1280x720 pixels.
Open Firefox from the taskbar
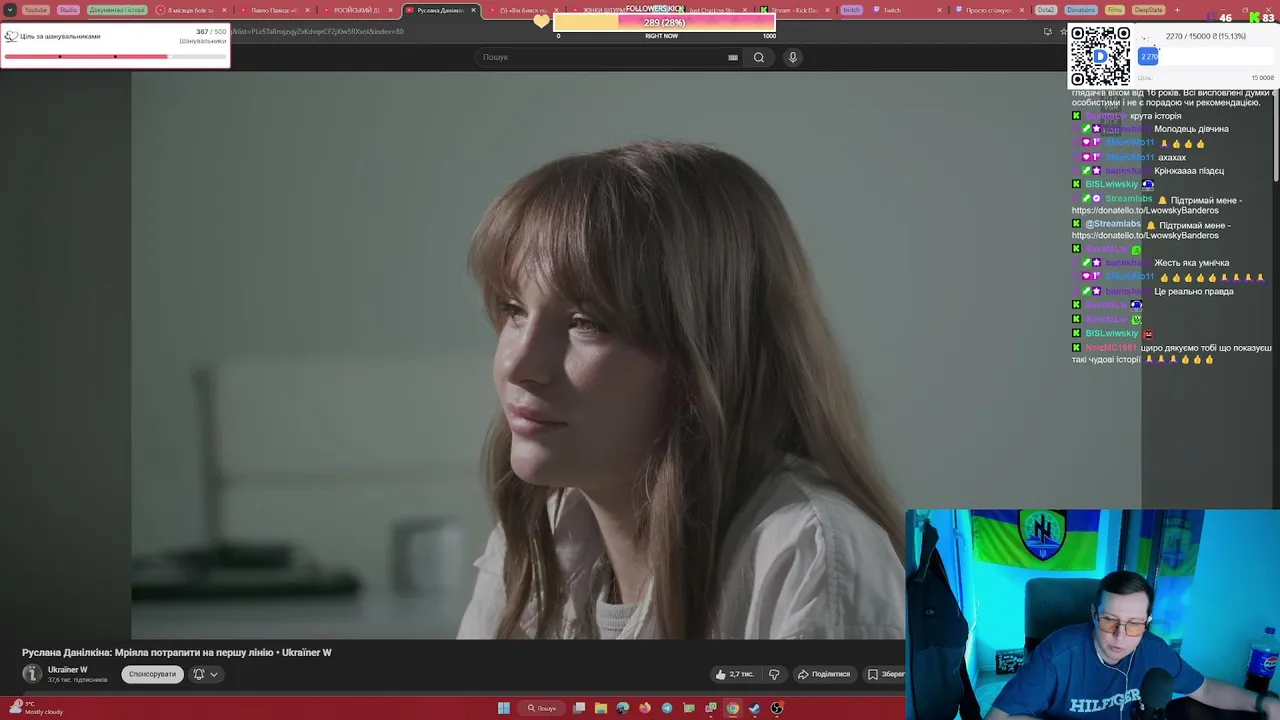(x=645, y=708)
